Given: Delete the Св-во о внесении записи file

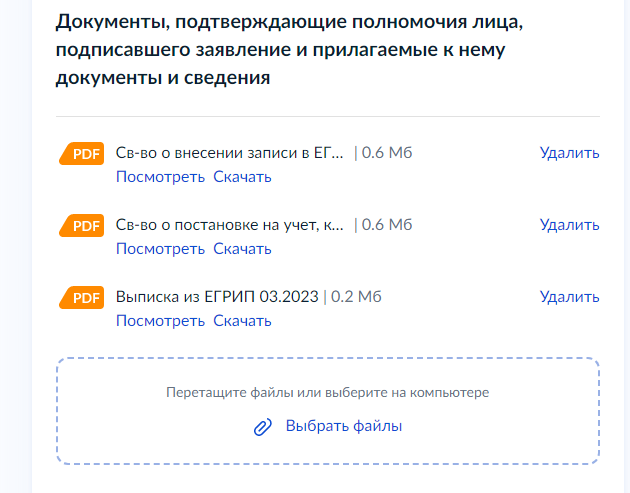Looking at the screenshot, I should click(x=569, y=153).
